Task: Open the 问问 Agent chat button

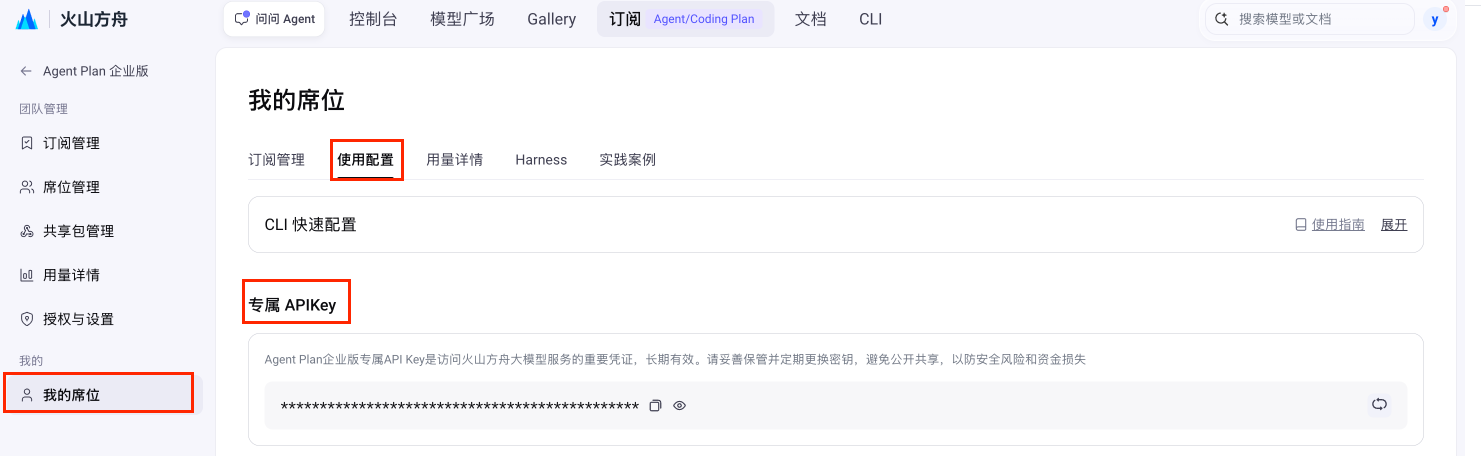Action: 274,19
